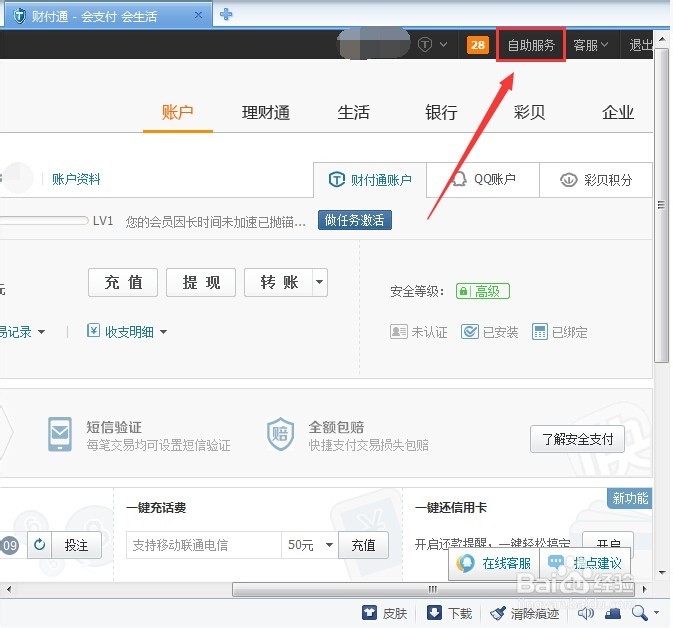
Task: Click the 皮肤 skin icon in status bar
Action: (369, 613)
